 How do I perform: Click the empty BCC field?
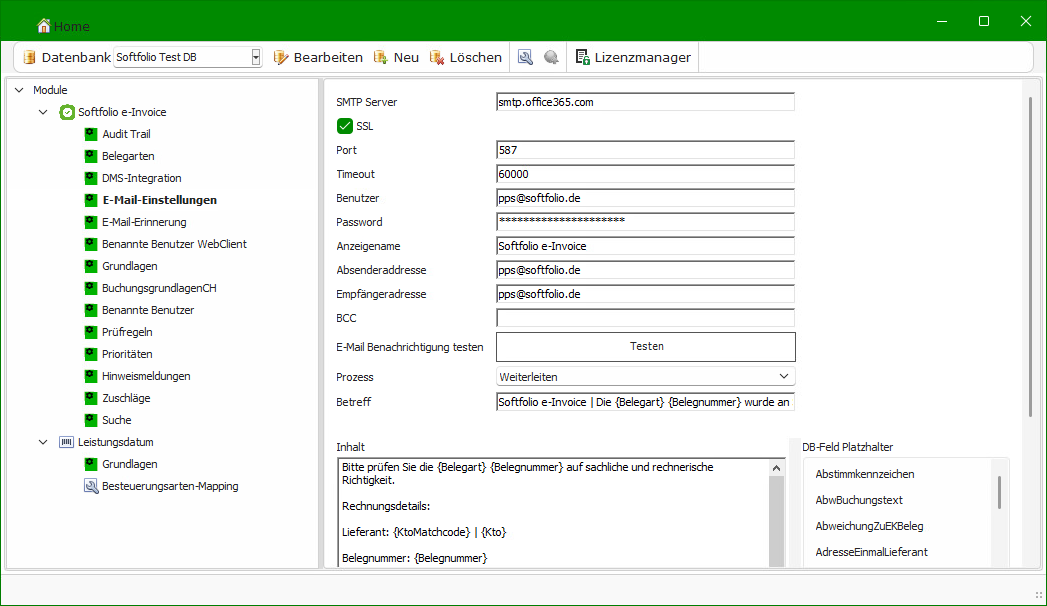coord(645,318)
